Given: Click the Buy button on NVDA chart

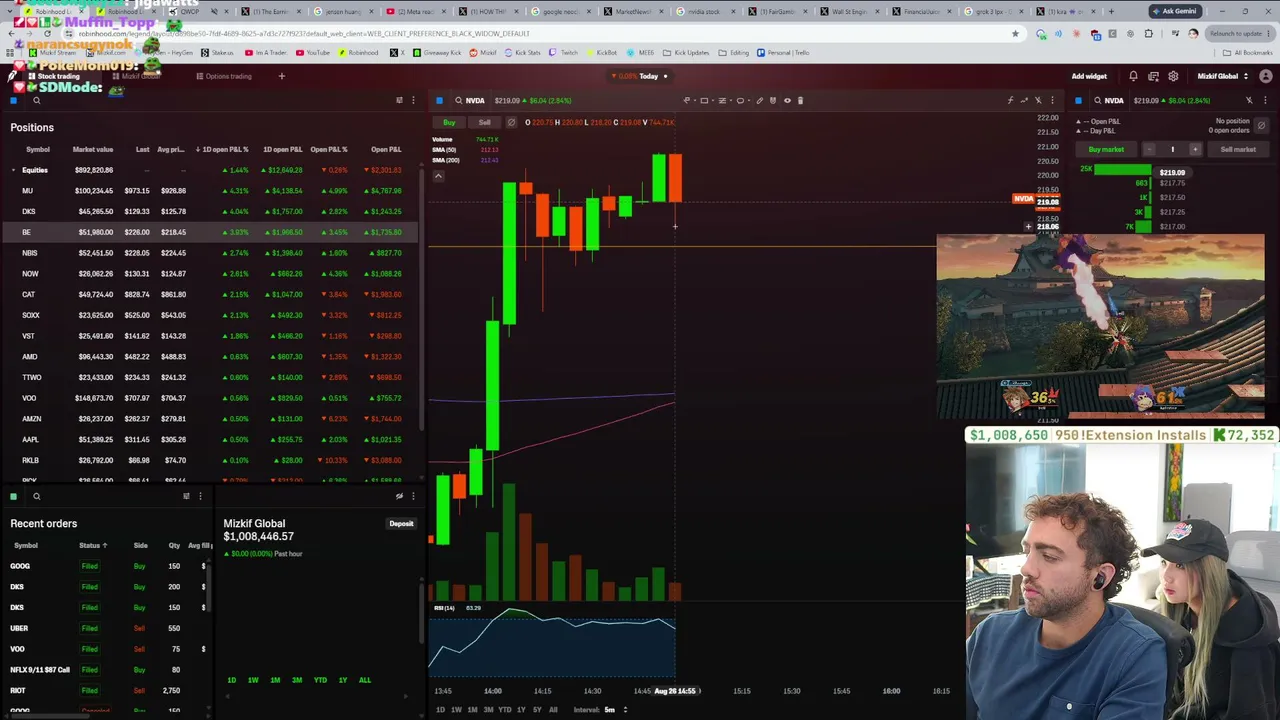Looking at the screenshot, I should pyautogui.click(x=449, y=122).
